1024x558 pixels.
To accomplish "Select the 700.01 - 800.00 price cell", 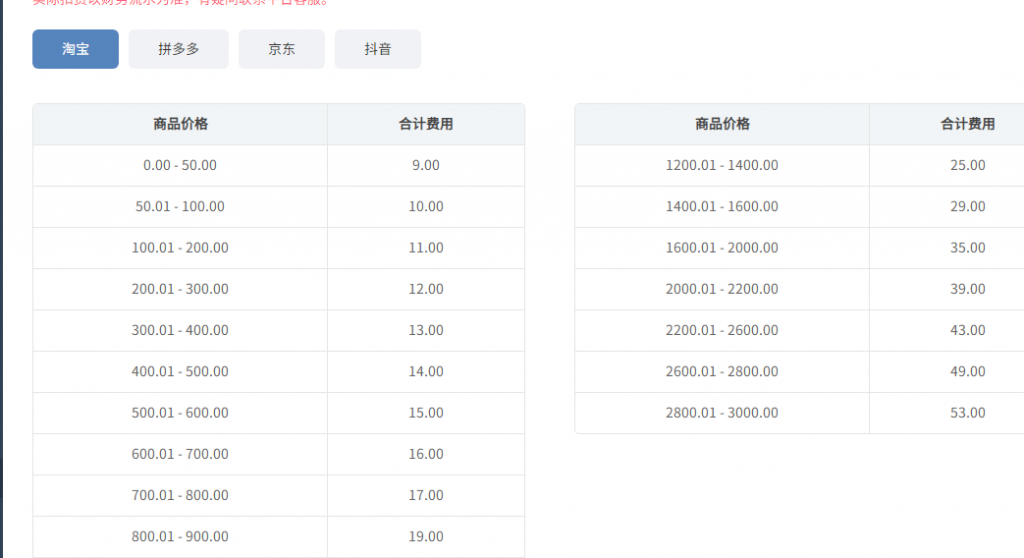I will [x=180, y=495].
